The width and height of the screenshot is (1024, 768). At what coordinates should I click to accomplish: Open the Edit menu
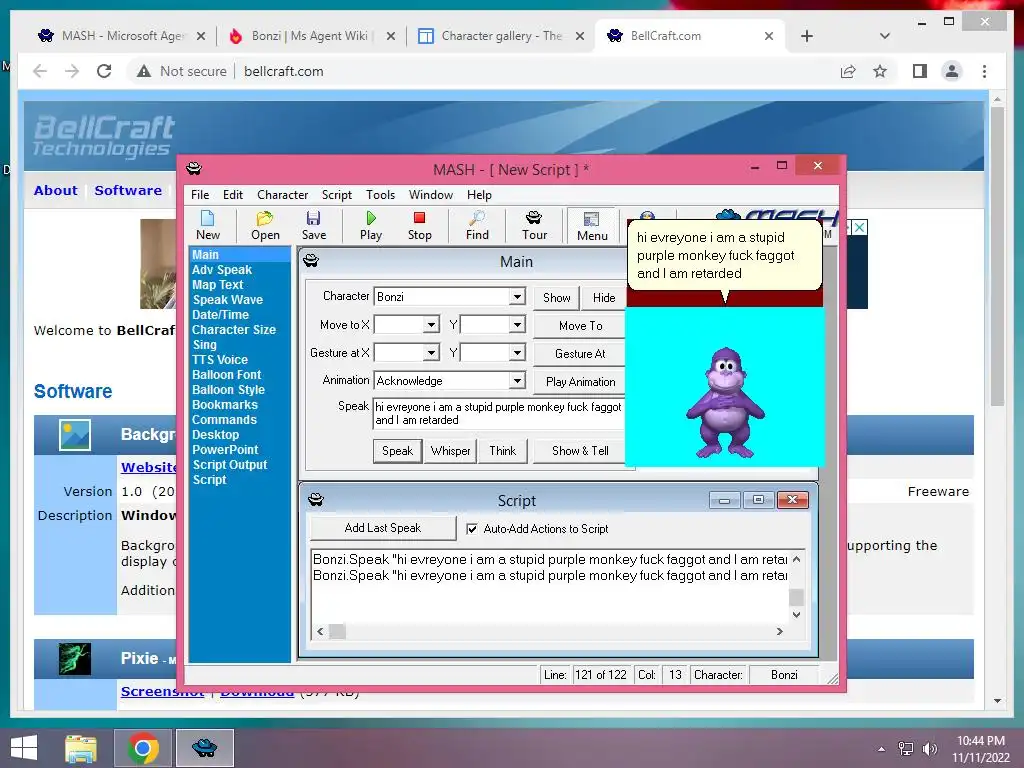(232, 195)
